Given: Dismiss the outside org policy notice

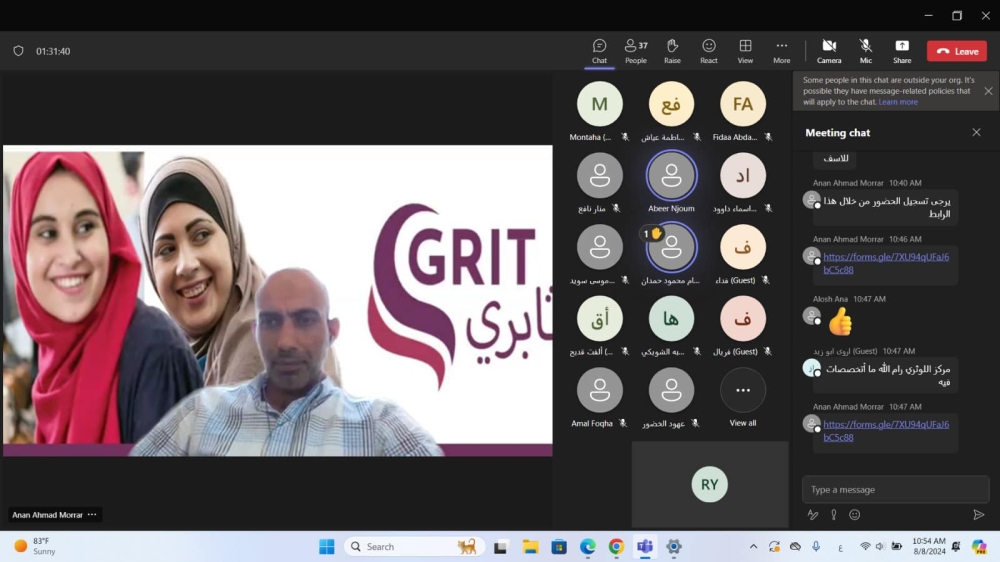Looking at the screenshot, I should point(988,91).
